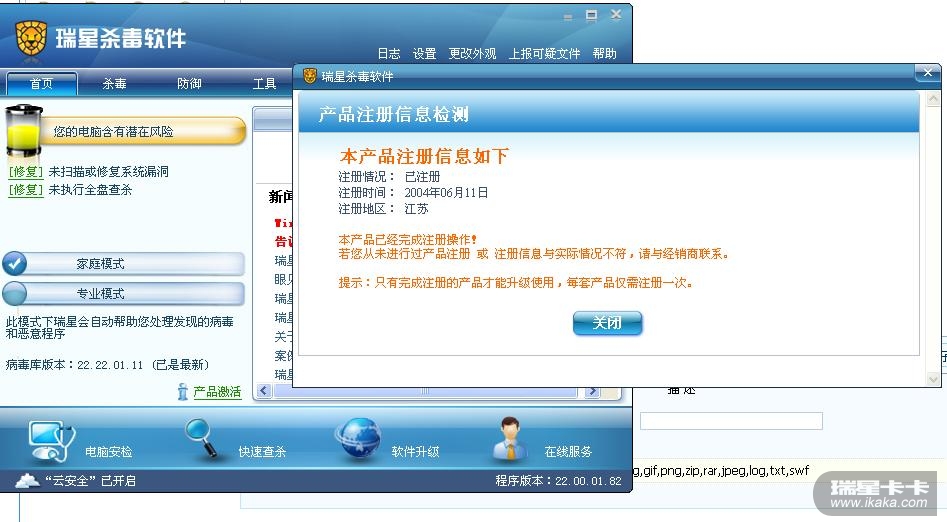Click news panel right scroll arrow

(592, 391)
